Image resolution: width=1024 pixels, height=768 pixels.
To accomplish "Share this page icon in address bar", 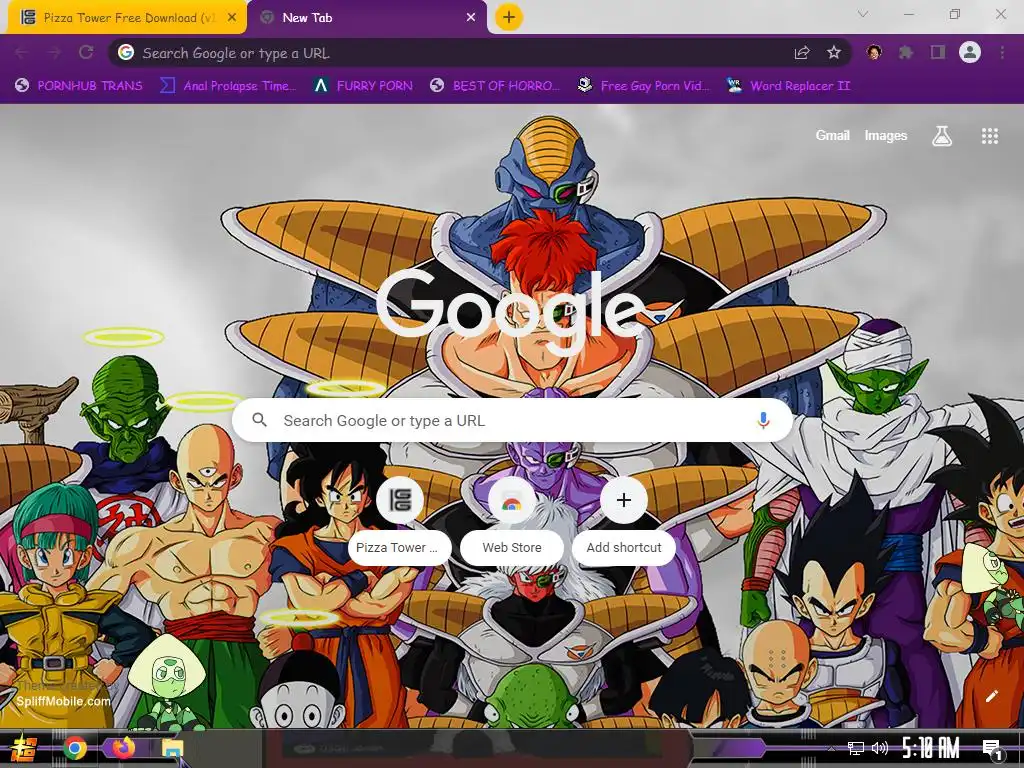I will [x=802, y=53].
